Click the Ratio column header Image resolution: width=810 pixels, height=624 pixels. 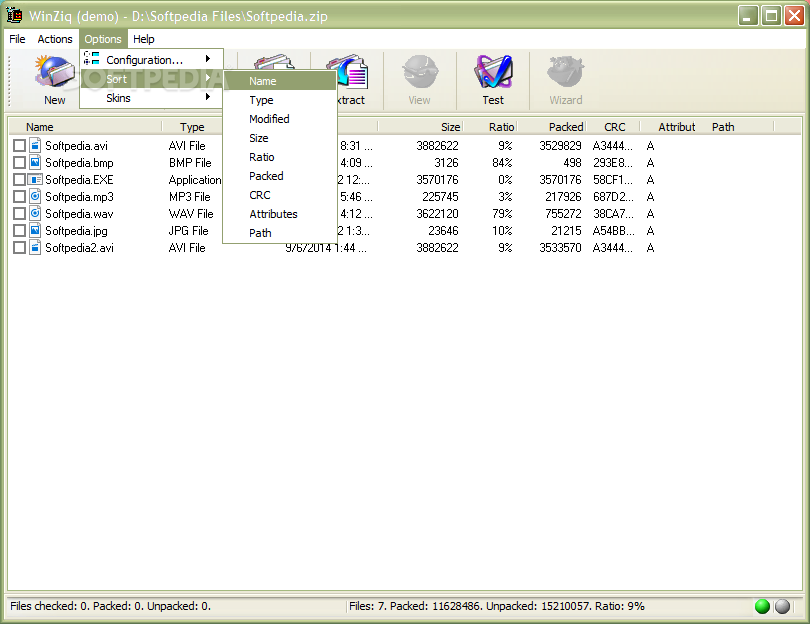pos(490,127)
